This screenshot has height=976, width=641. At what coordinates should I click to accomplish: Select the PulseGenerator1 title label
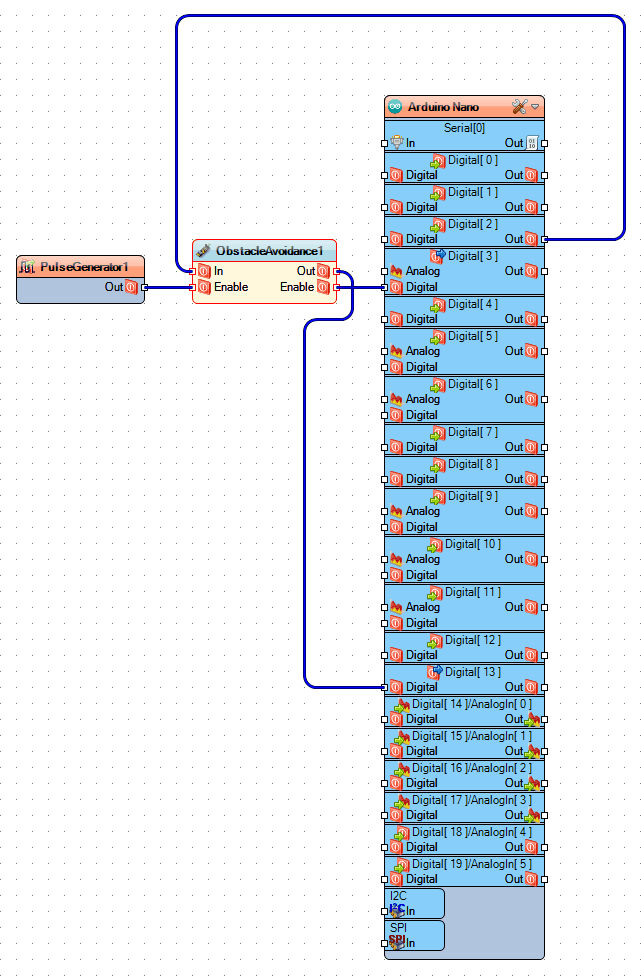point(84,267)
